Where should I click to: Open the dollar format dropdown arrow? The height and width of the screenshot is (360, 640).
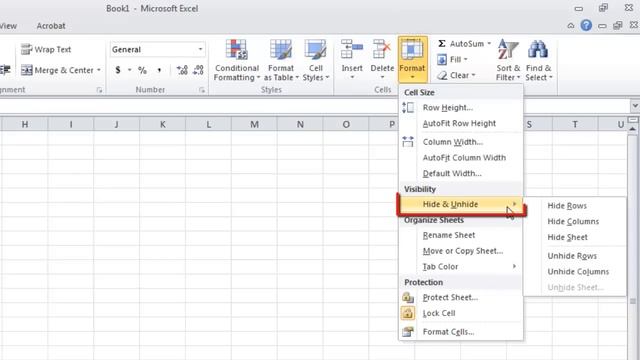point(129,70)
